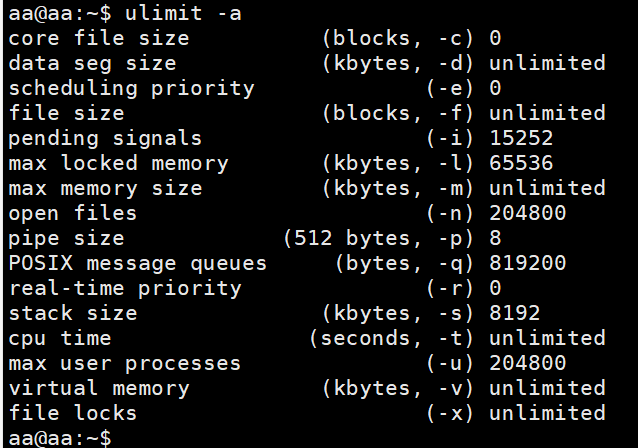Click the 'core file size' line label
This screenshot has height=448, width=638.
(98, 38)
